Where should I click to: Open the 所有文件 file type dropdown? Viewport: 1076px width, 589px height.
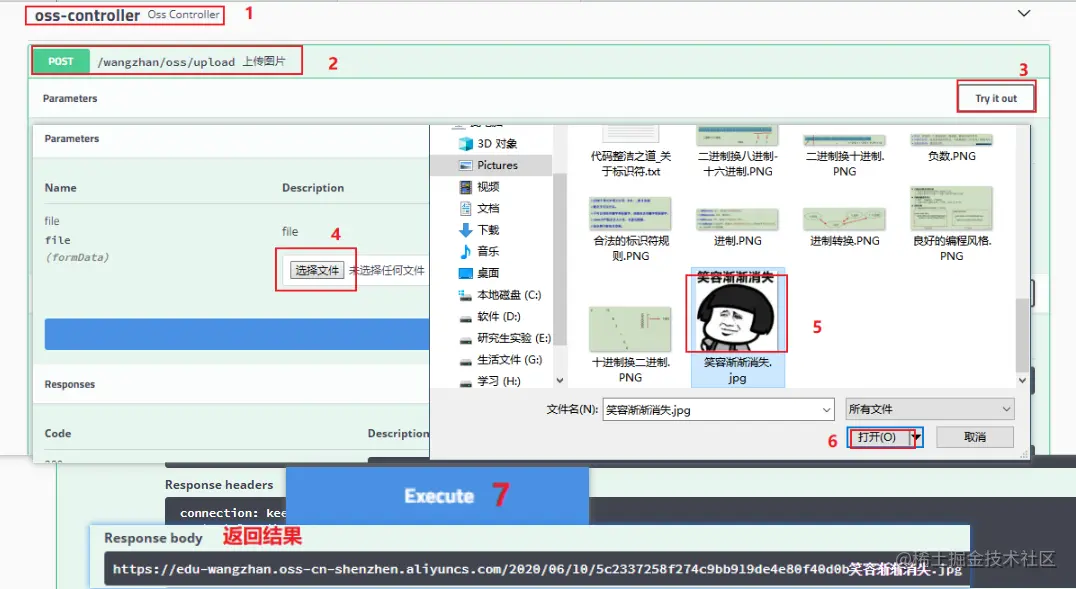point(929,409)
